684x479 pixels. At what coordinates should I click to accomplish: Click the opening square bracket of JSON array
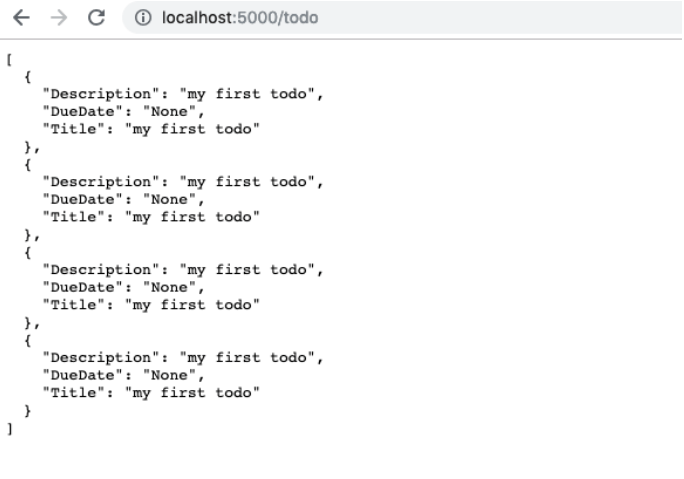click(9, 59)
